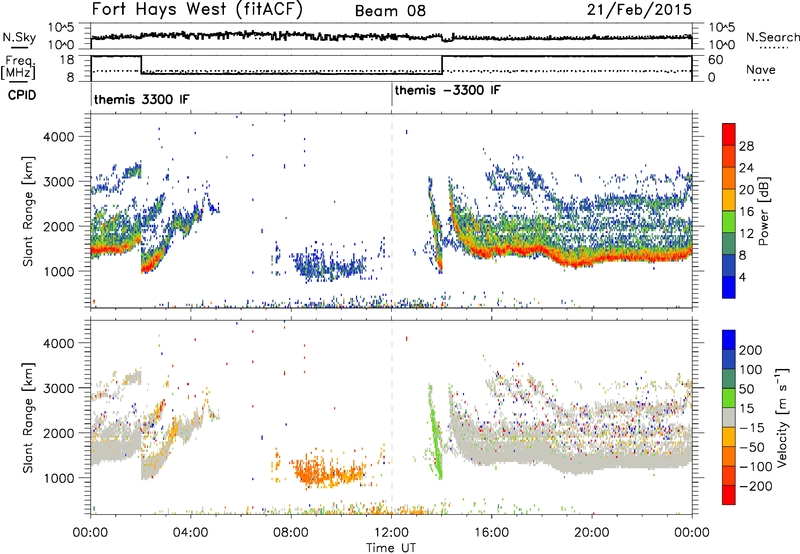Click the "N.Search" legend label
Image resolution: width=800 pixels, height=554 pixels.
pos(772,37)
